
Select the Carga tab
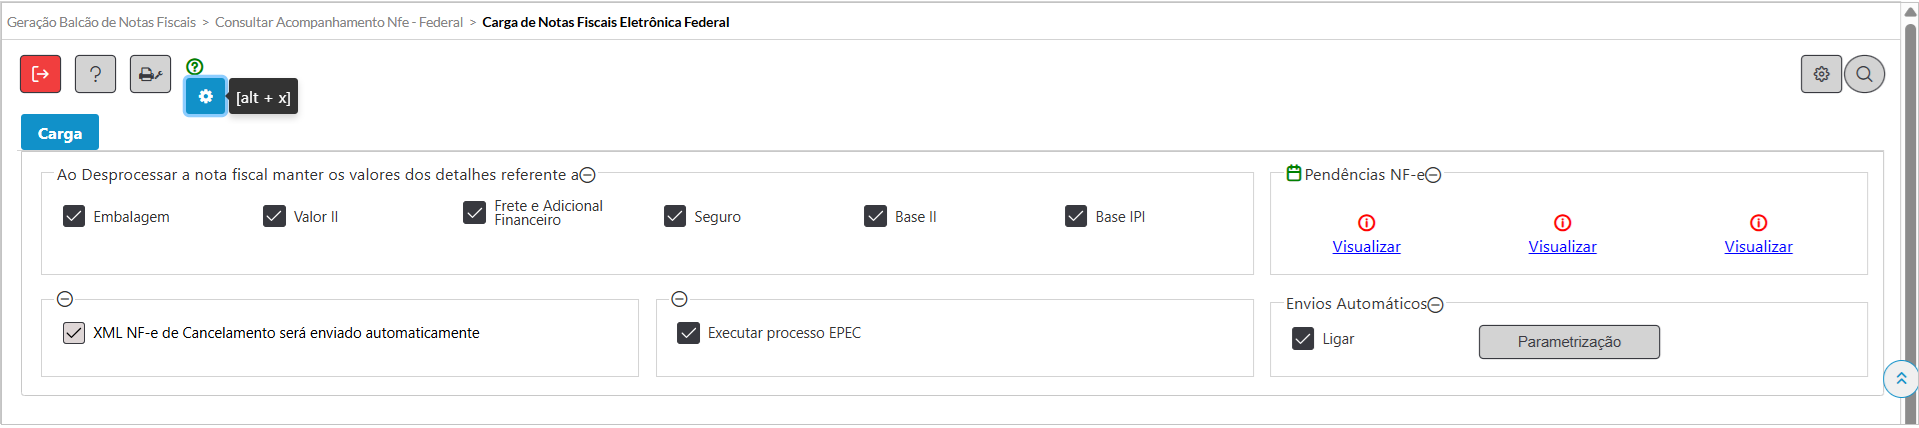[x=60, y=133]
